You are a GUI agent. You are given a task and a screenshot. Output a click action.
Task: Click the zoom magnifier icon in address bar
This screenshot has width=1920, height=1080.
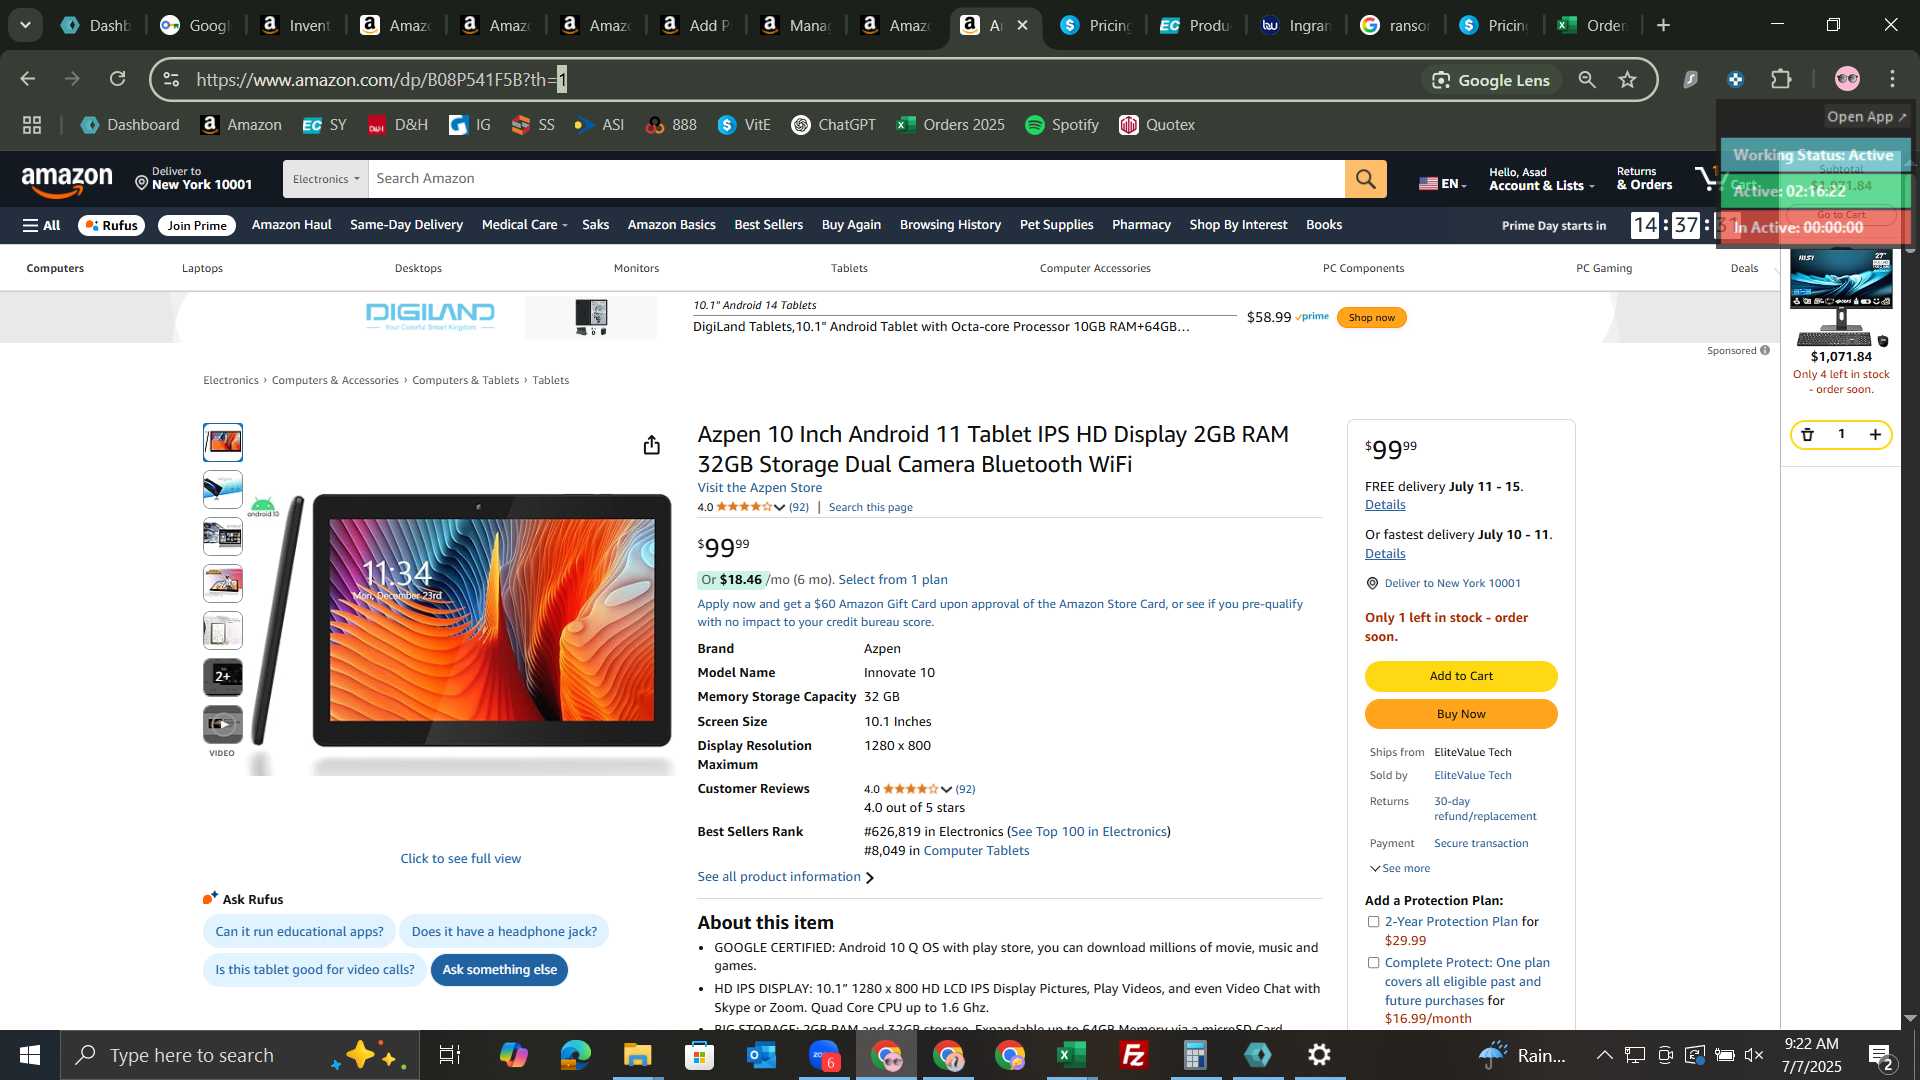point(1587,80)
